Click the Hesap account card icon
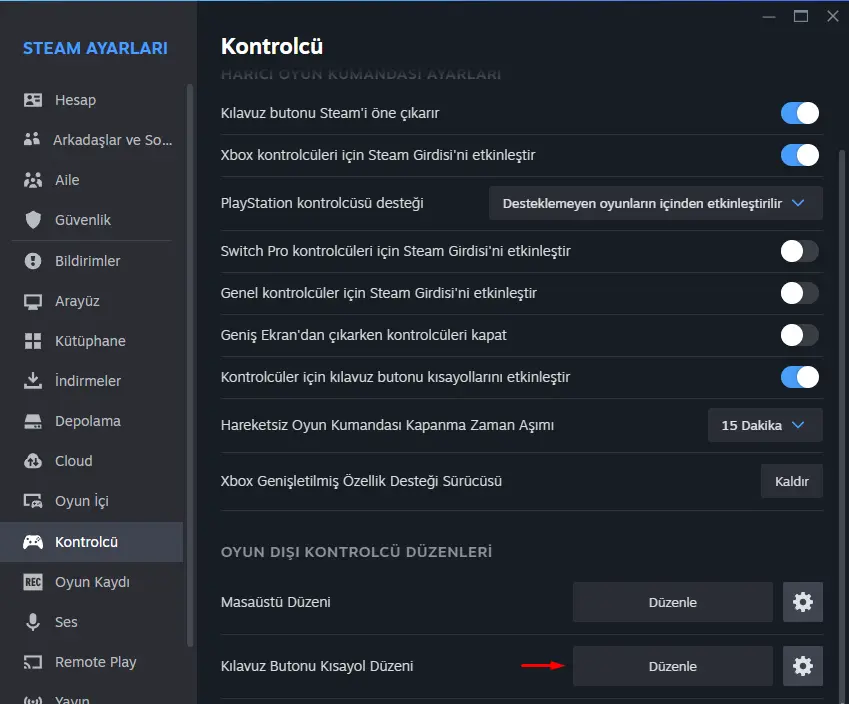This screenshot has width=849, height=704. click(33, 100)
